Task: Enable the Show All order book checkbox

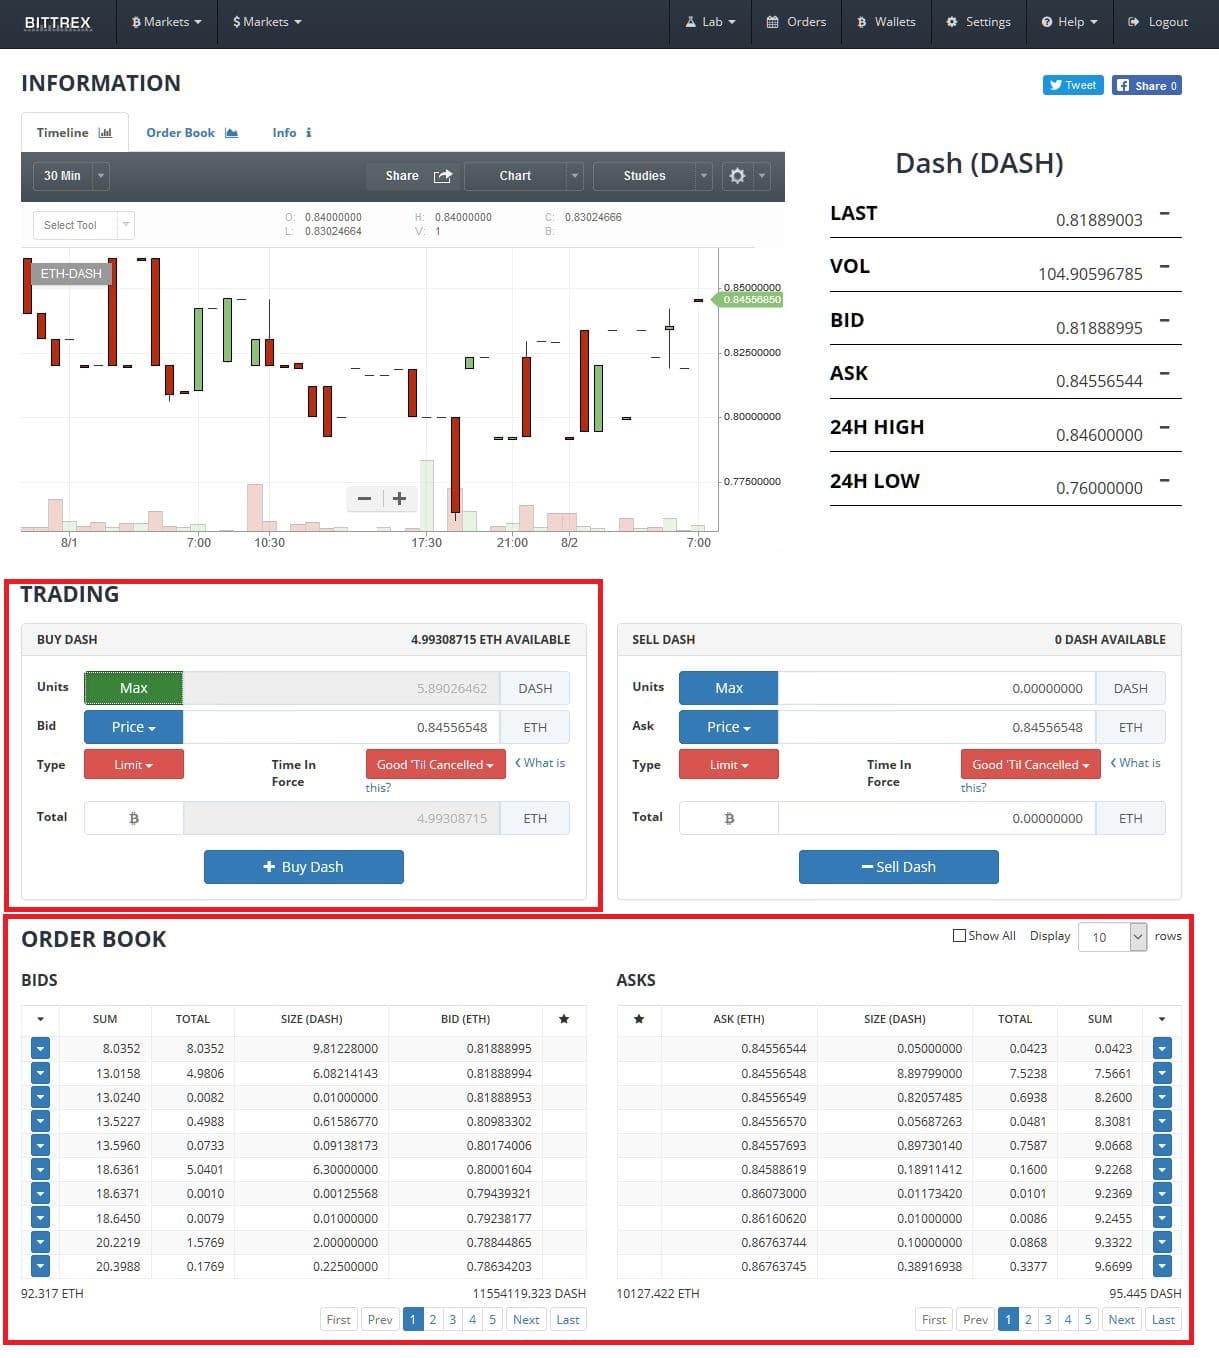Action: [957, 935]
